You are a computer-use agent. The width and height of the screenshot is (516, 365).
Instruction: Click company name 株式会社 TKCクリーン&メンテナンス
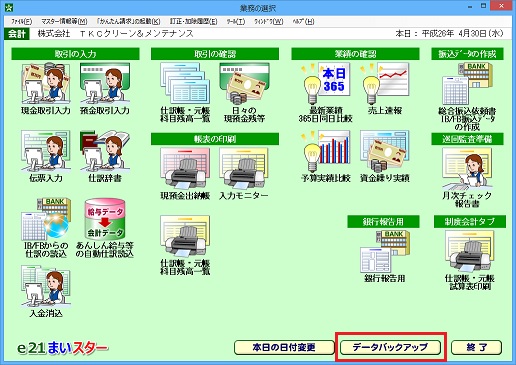[115, 34]
